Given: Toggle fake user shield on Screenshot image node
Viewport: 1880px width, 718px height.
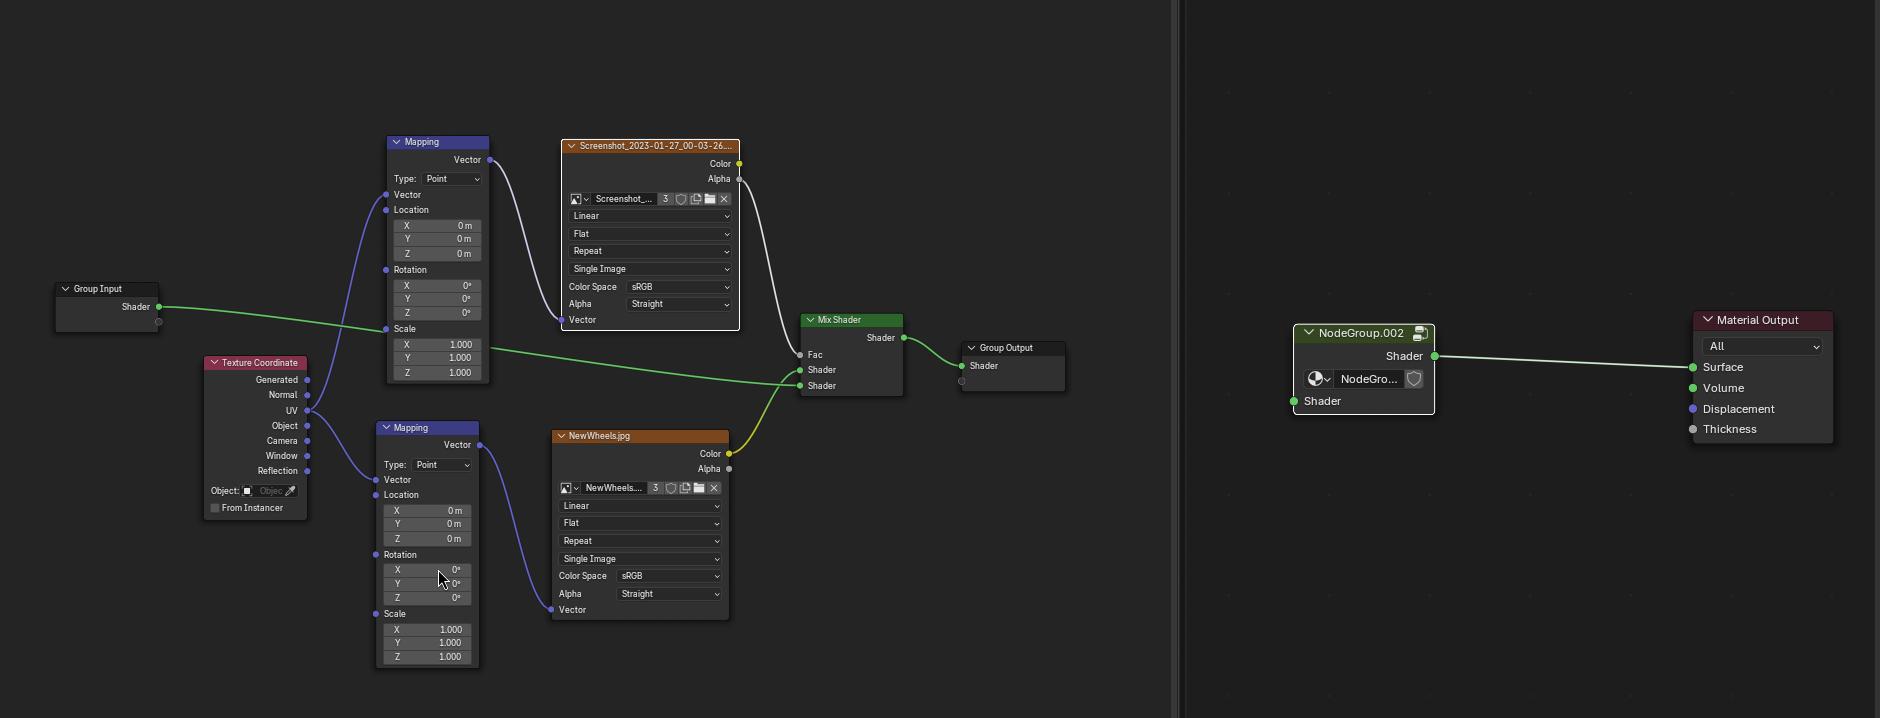Looking at the screenshot, I should pyautogui.click(x=681, y=199).
